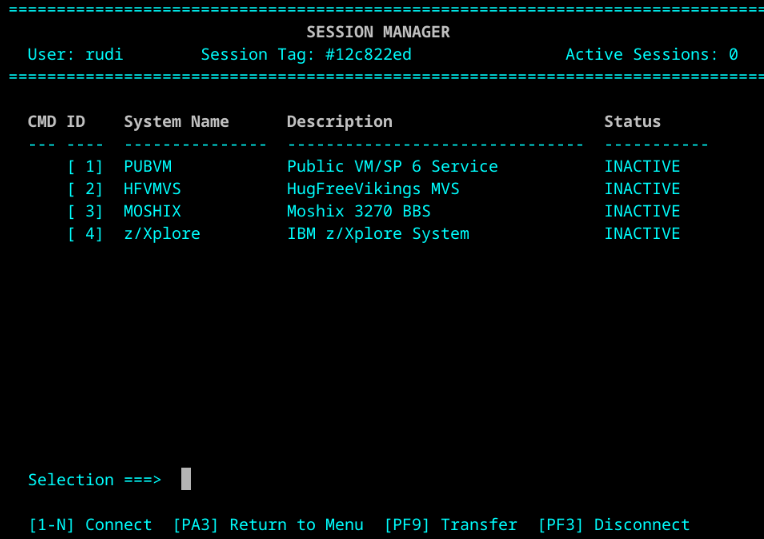Image resolution: width=764 pixels, height=539 pixels.
Task: Click the INACTIVE status of MOSHIX
Action: (642, 212)
